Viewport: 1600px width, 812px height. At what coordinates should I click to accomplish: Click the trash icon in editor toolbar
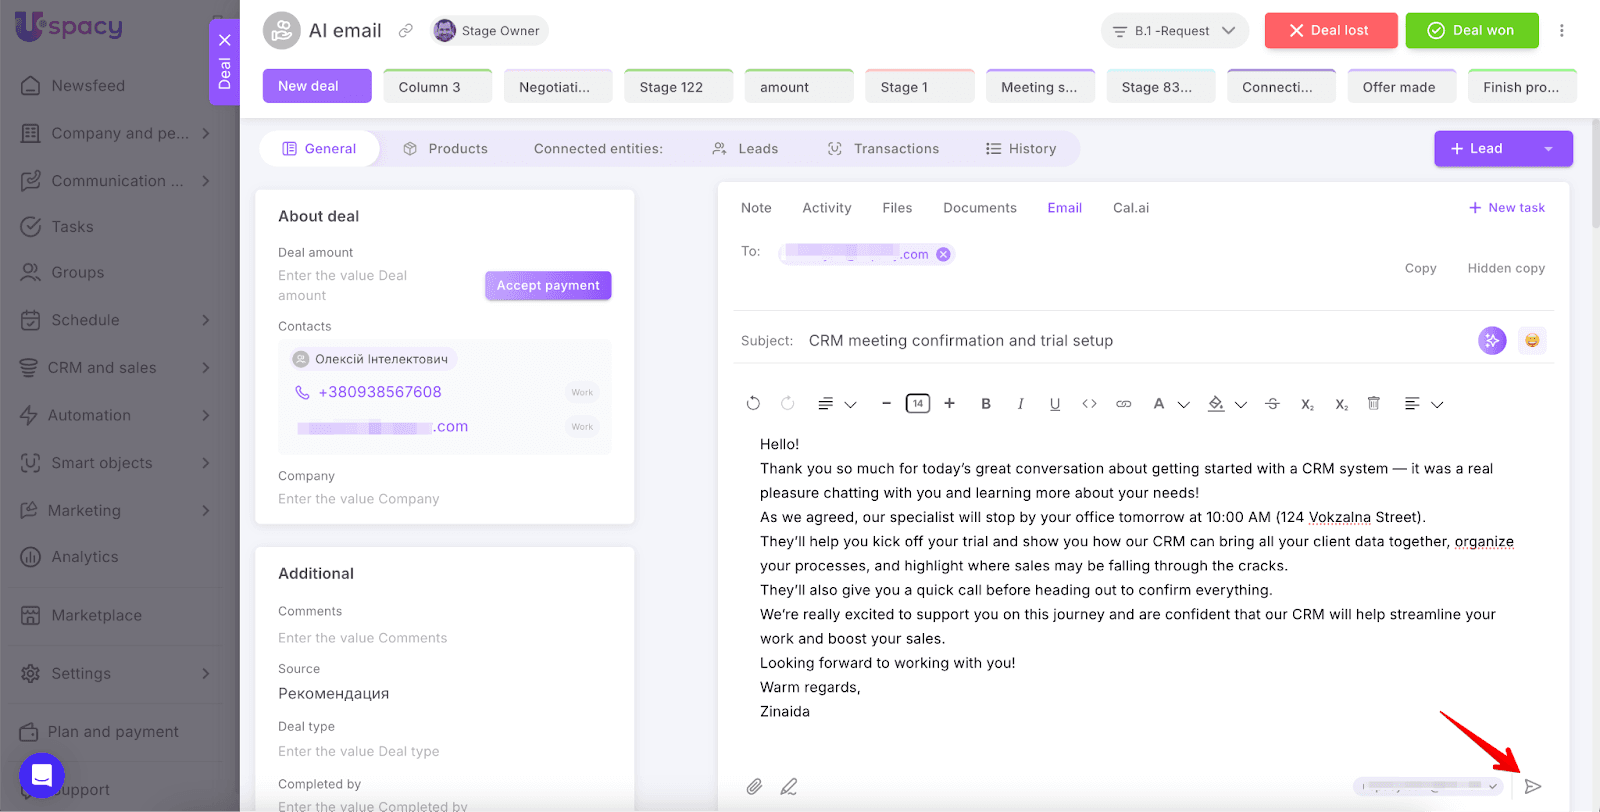(x=1373, y=404)
